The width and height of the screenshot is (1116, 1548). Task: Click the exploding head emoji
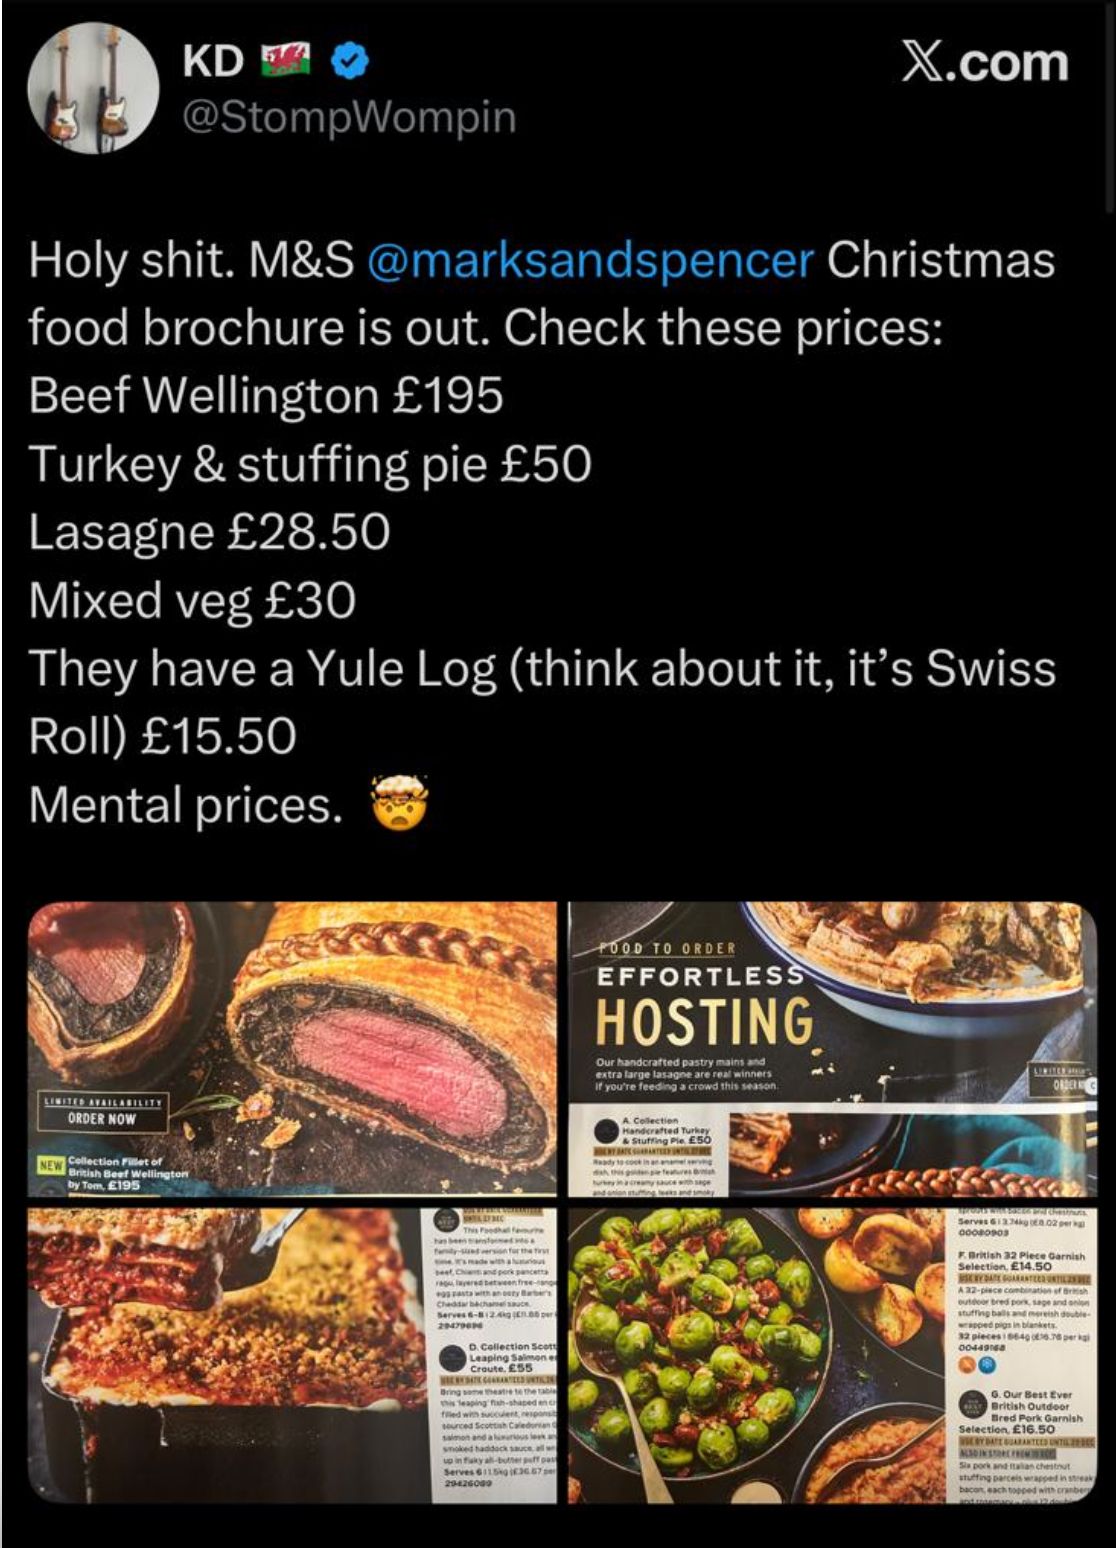pyautogui.click(x=400, y=805)
